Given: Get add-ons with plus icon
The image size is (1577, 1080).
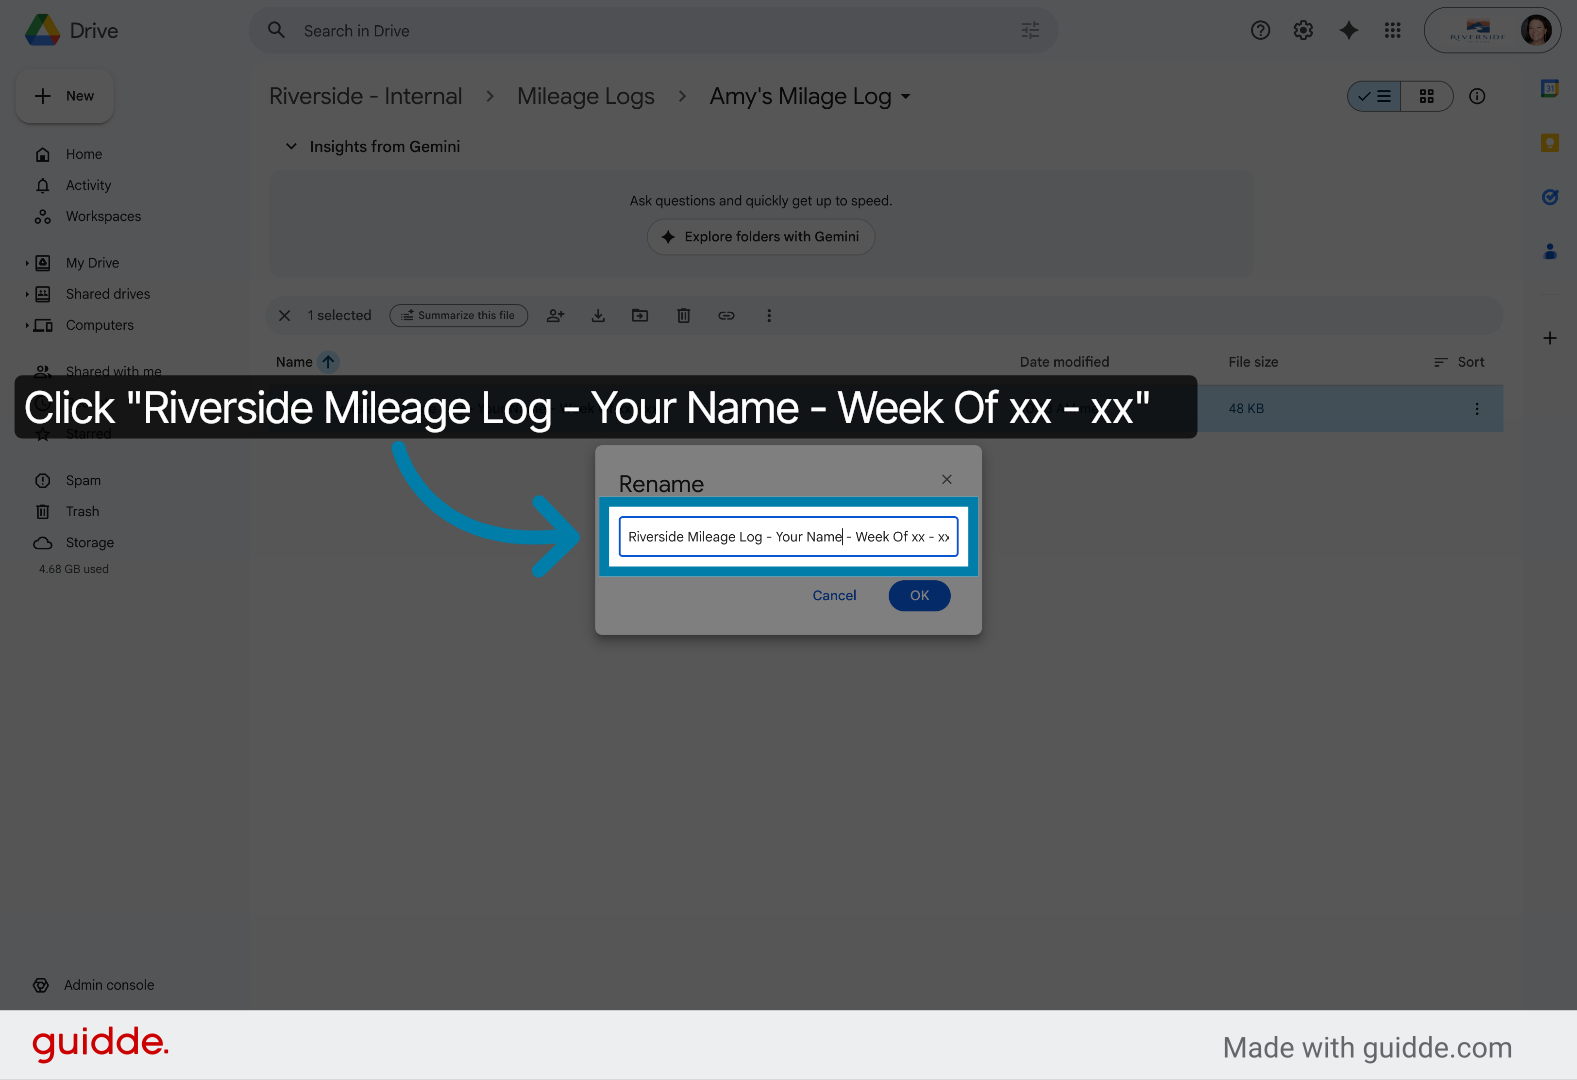Looking at the screenshot, I should tap(1550, 338).
